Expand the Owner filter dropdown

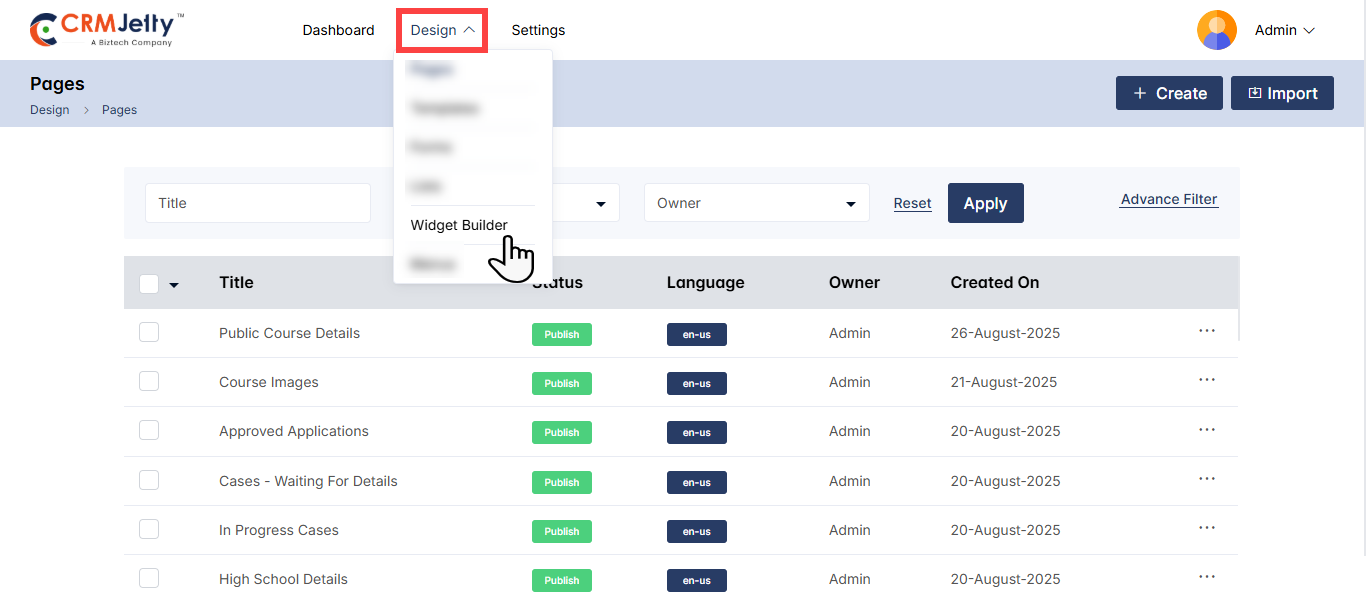[756, 203]
